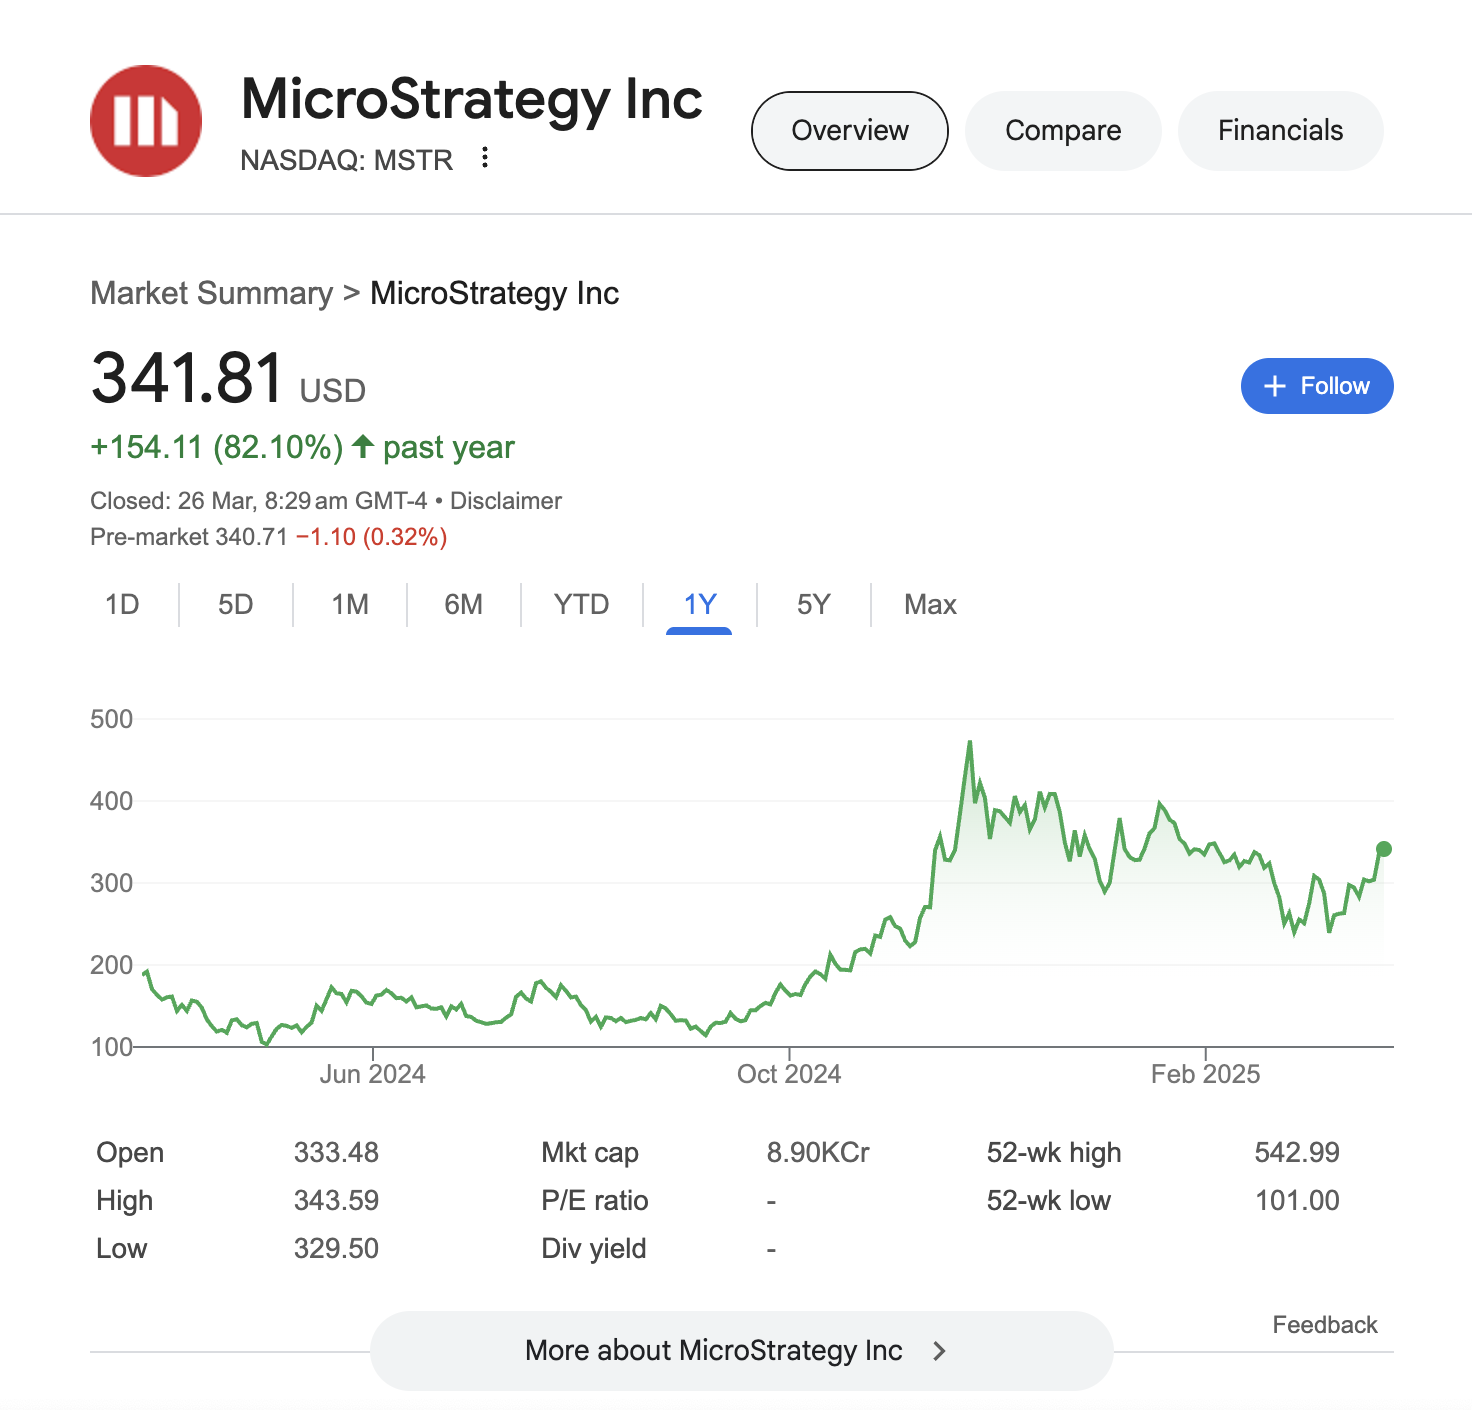This screenshot has width=1472, height=1410.
Task: Select the 1M time range
Action: coord(350,605)
